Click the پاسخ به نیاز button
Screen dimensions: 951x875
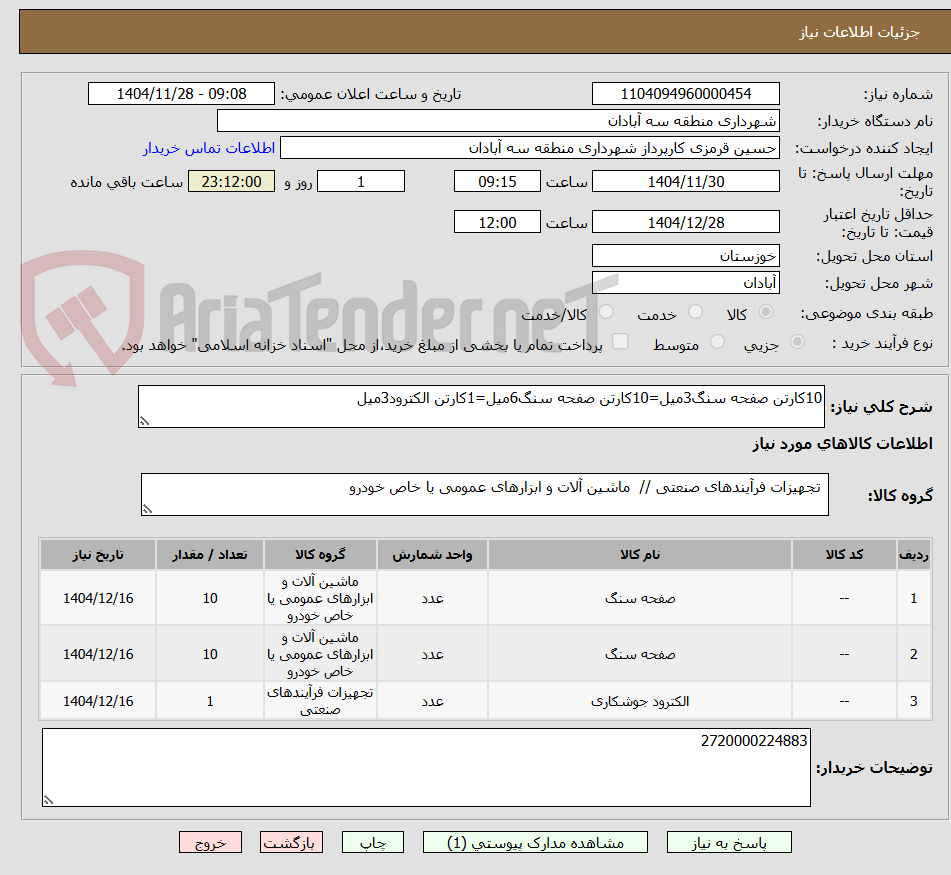click(x=729, y=842)
